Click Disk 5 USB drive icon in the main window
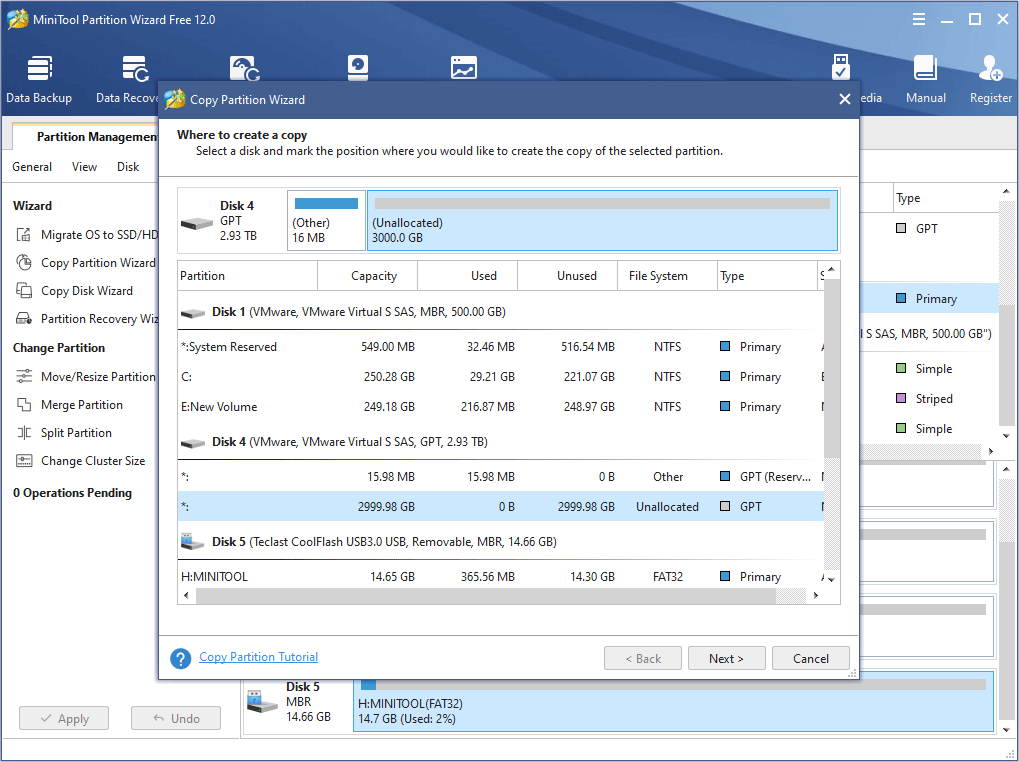Image resolution: width=1019 pixels, height=762 pixels. click(263, 703)
